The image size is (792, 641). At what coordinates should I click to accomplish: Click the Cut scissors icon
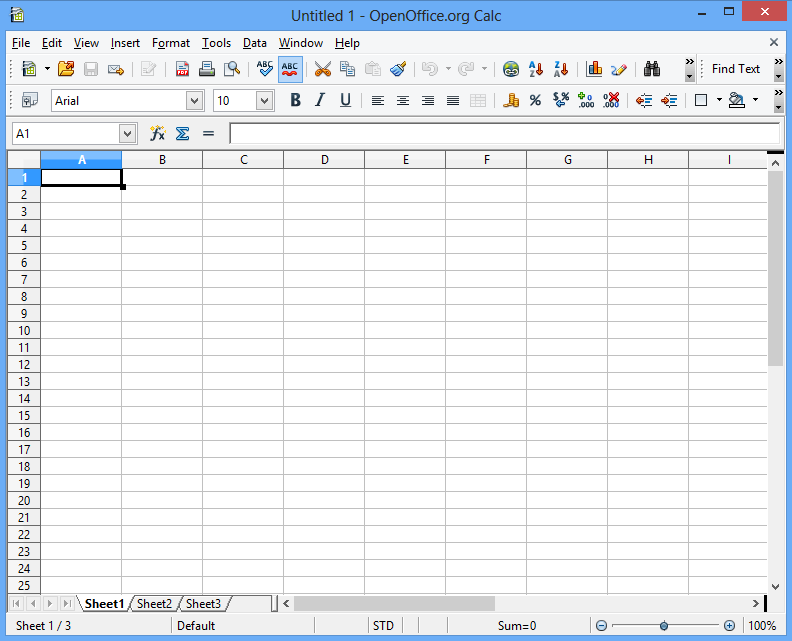[322, 69]
